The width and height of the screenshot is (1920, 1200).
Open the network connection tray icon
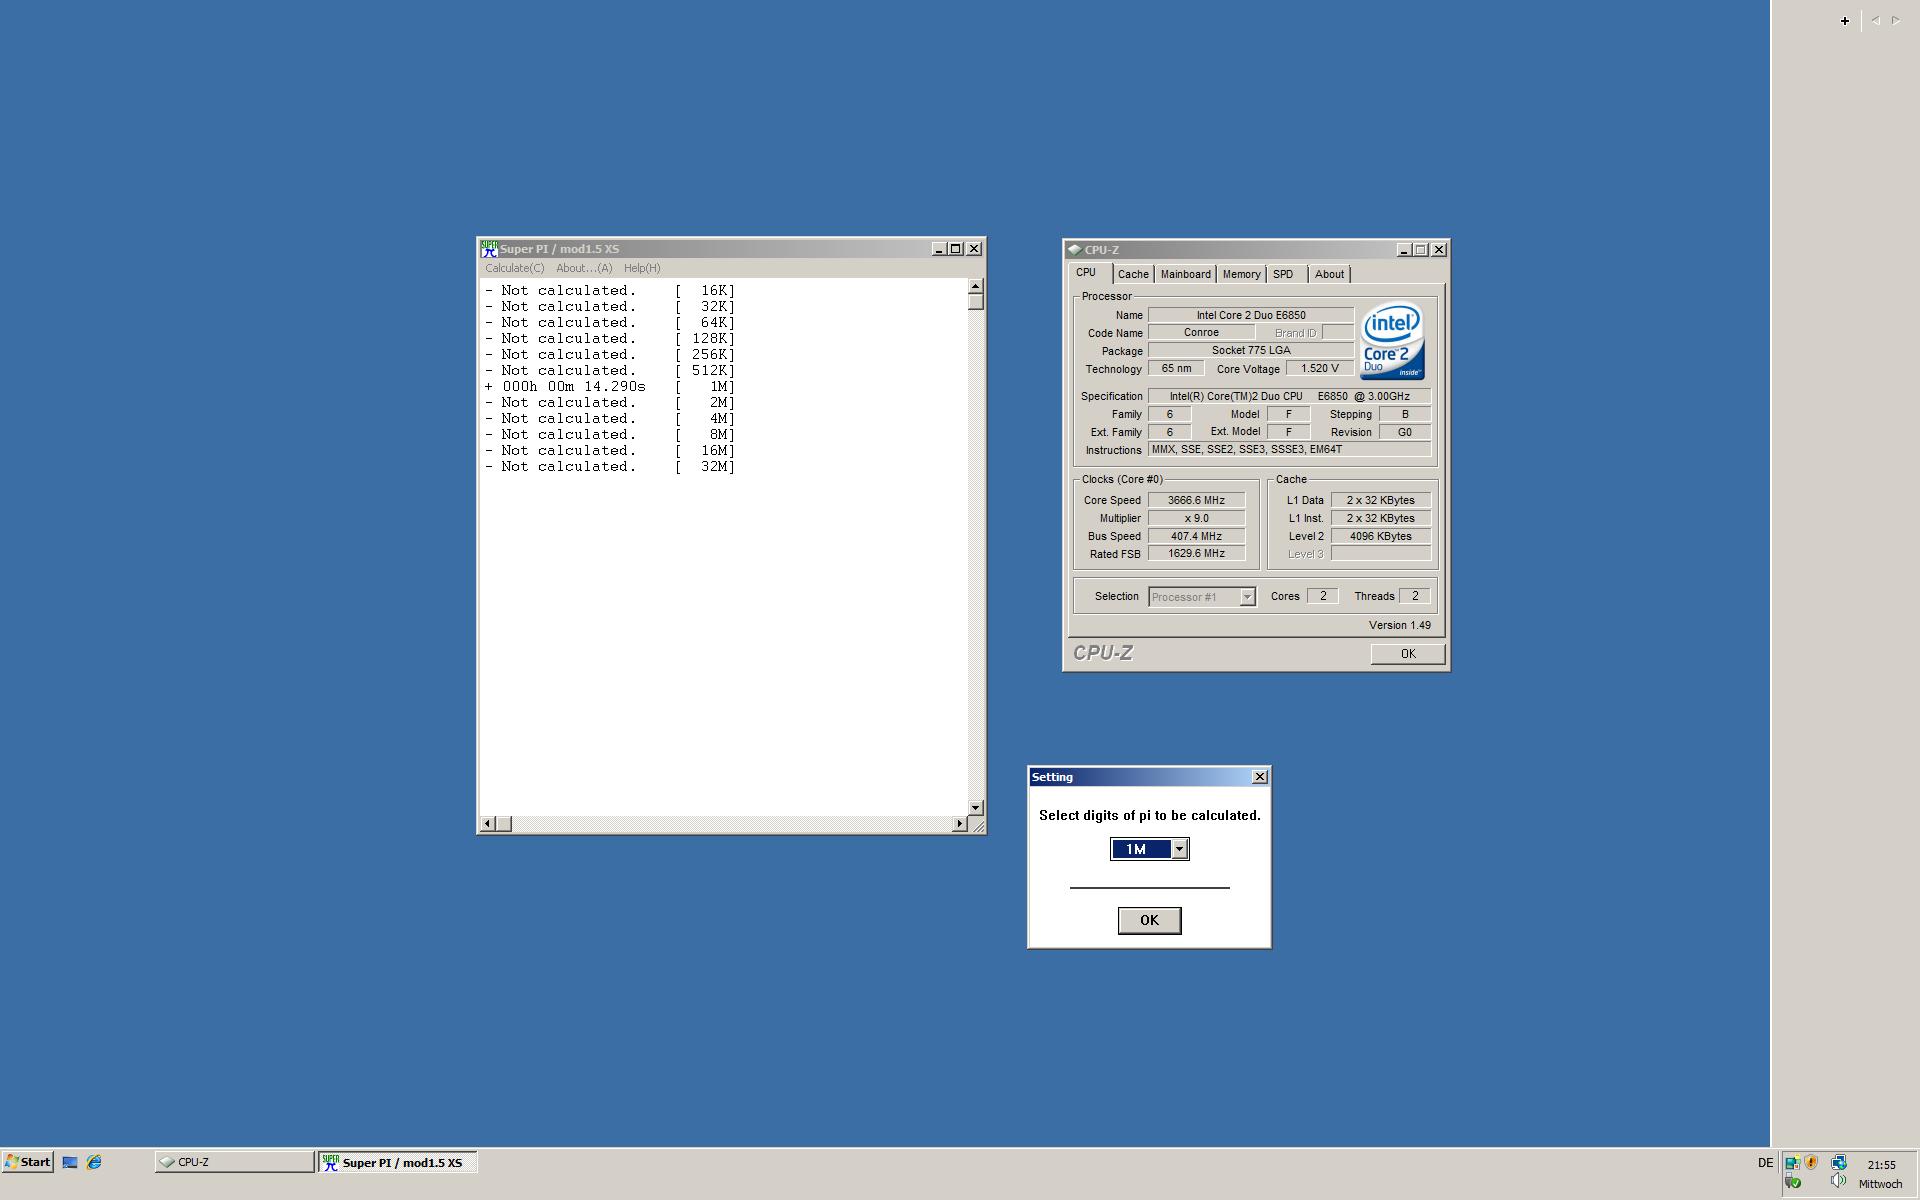[x=1838, y=1163]
